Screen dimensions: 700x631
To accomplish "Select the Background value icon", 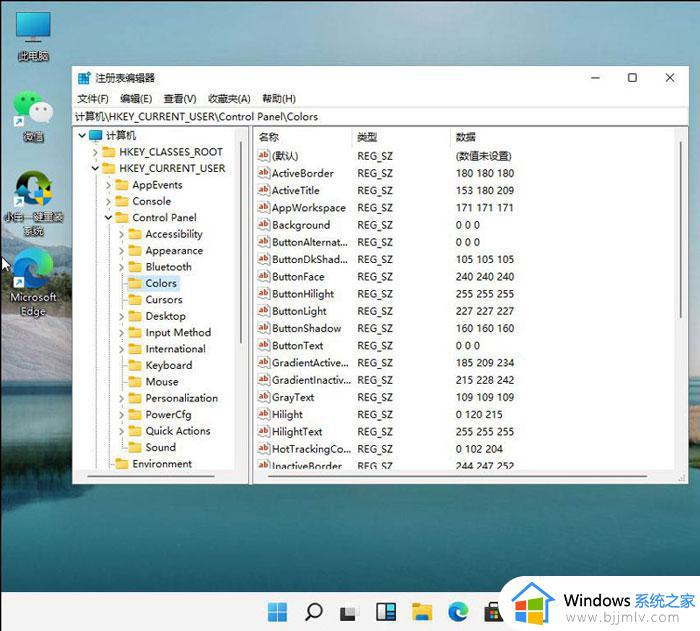I will [263, 225].
